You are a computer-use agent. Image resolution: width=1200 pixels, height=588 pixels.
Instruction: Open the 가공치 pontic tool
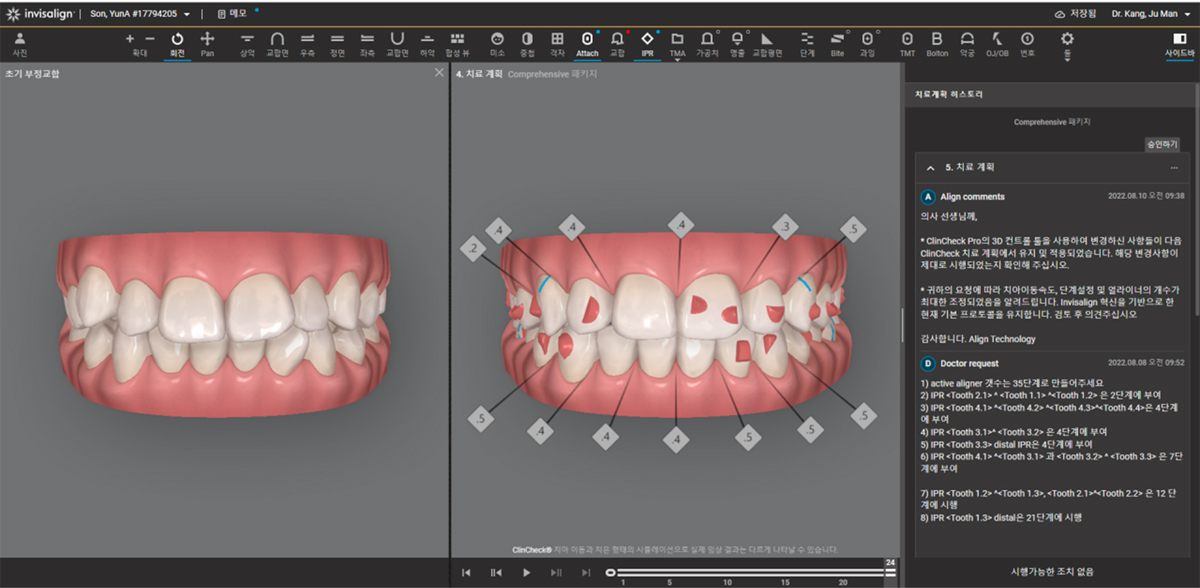coord(708,43)
